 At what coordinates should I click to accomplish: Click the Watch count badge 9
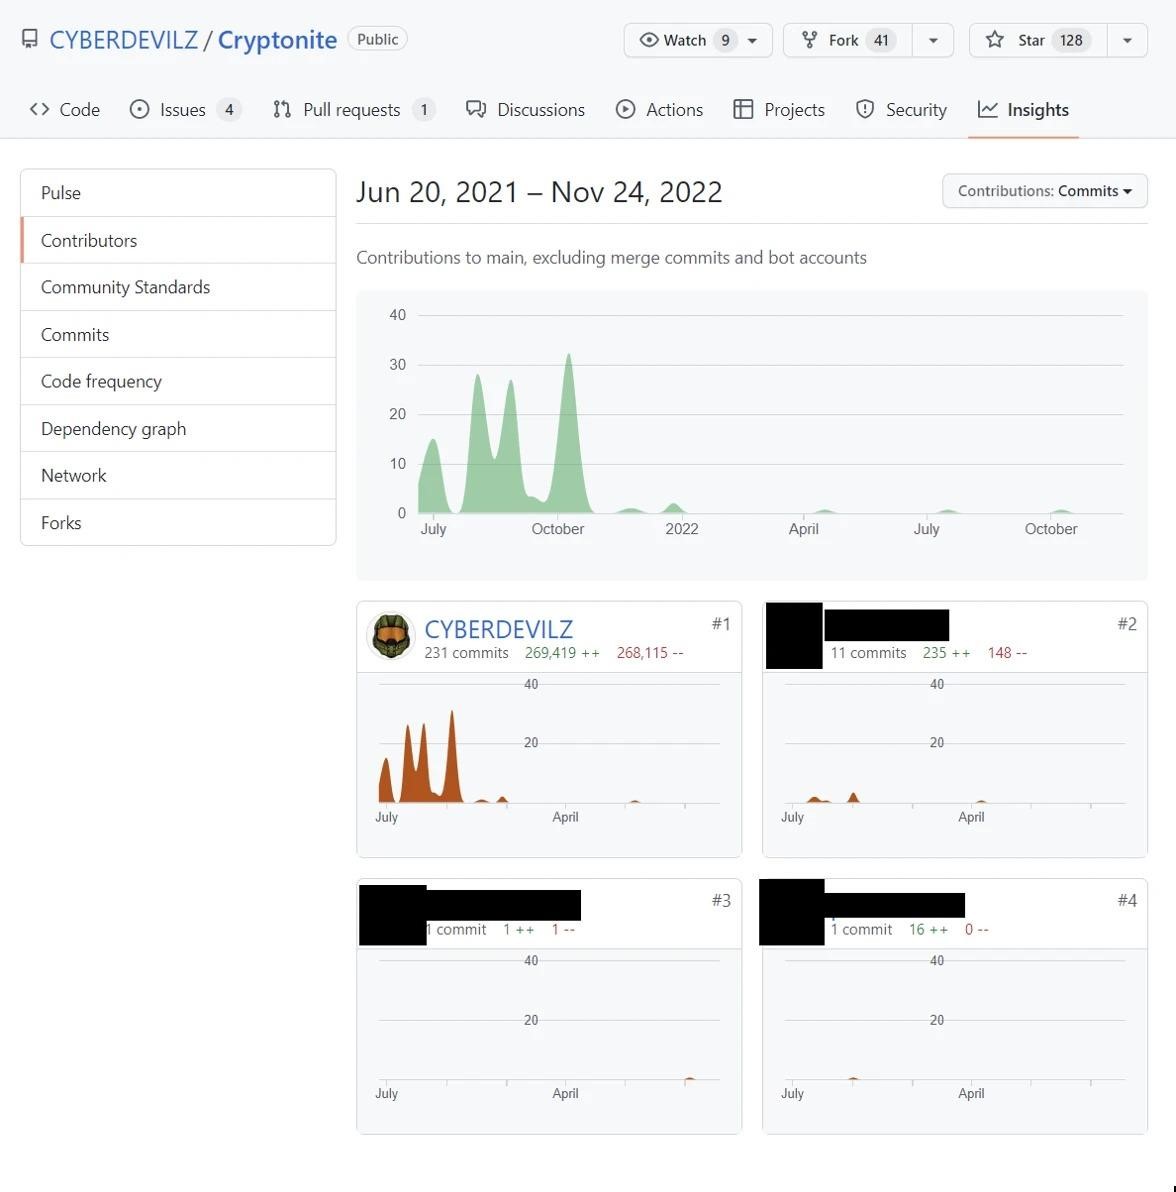pos(725,40)
